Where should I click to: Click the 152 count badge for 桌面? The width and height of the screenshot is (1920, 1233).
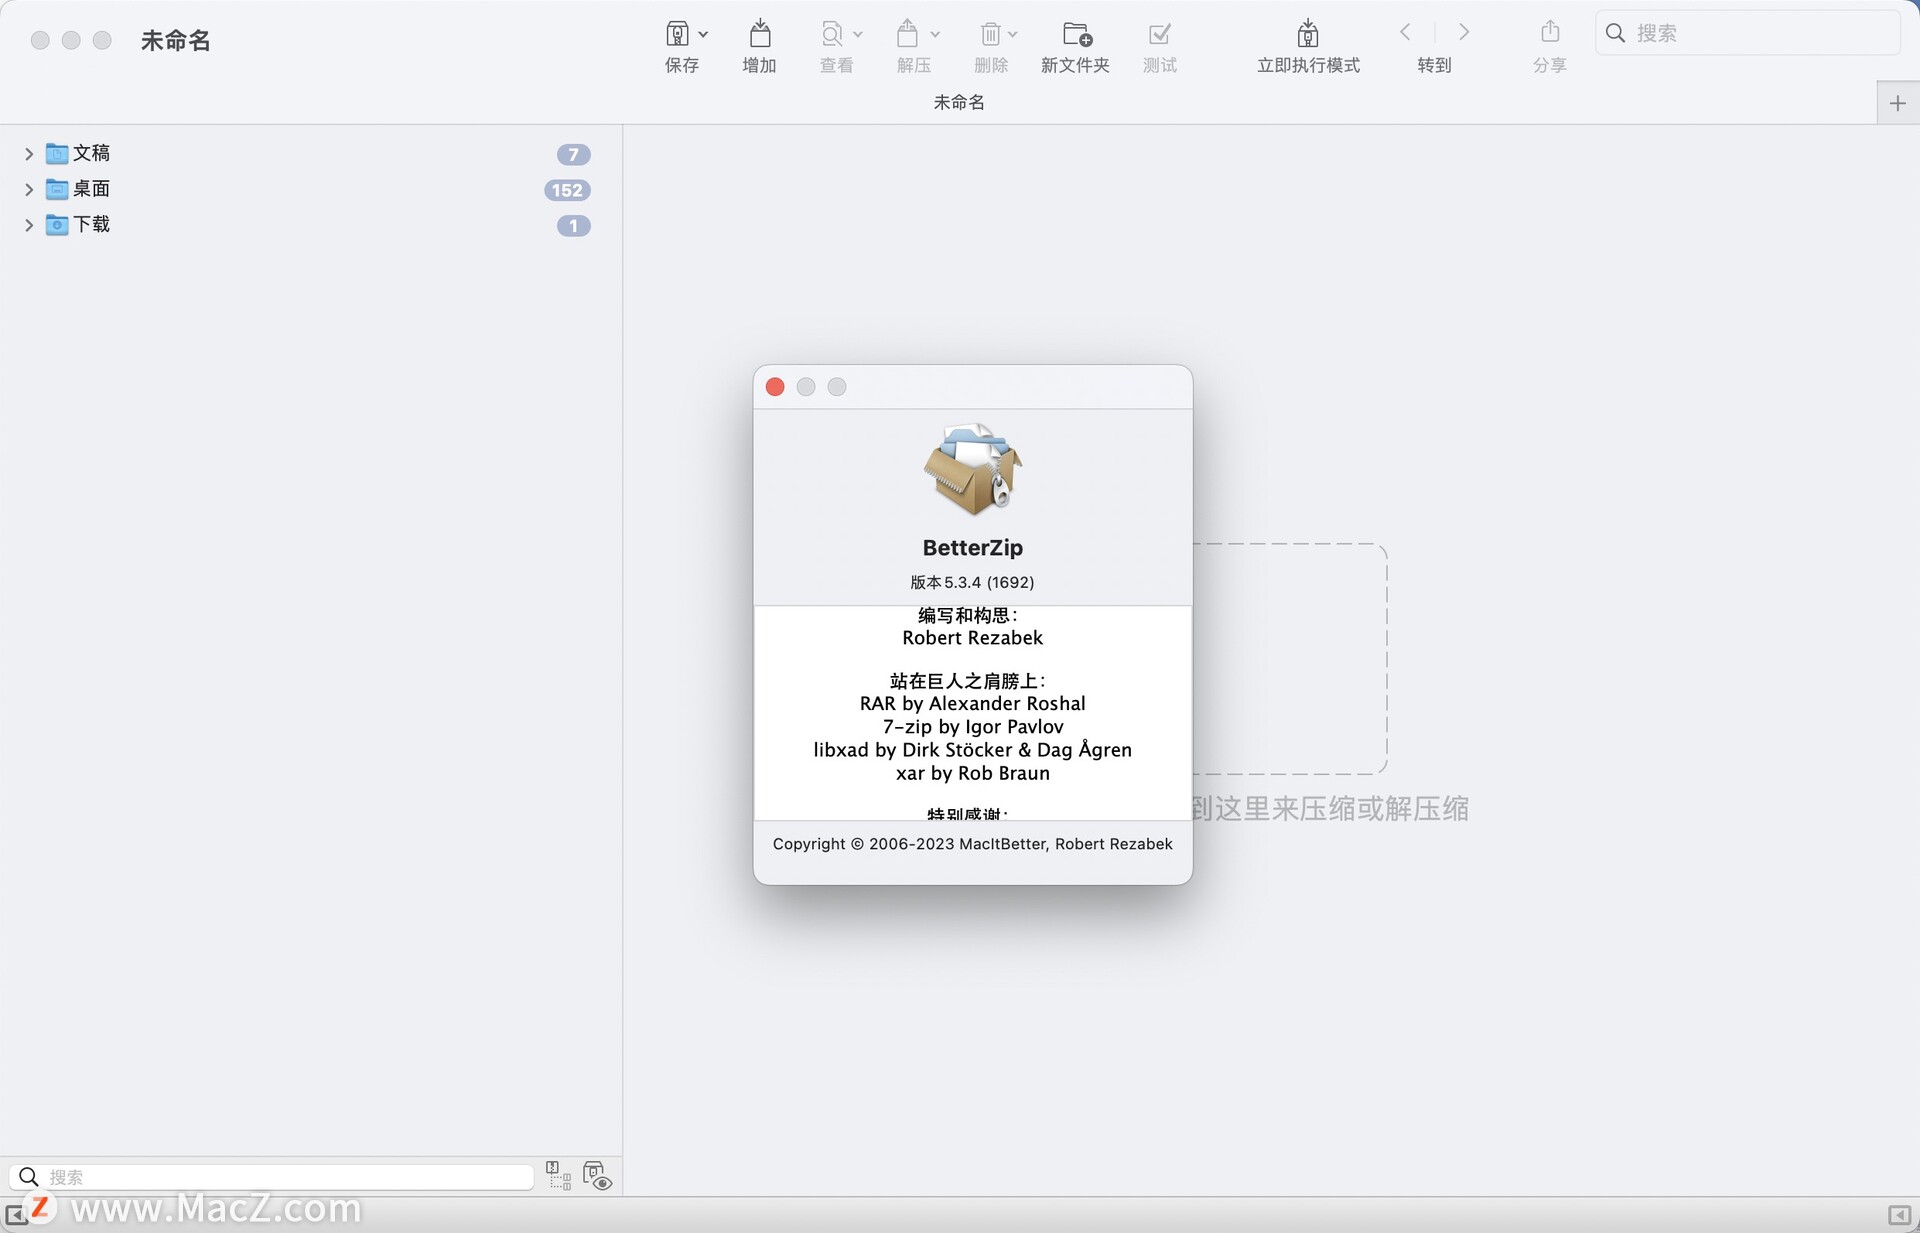pos(567,190)
